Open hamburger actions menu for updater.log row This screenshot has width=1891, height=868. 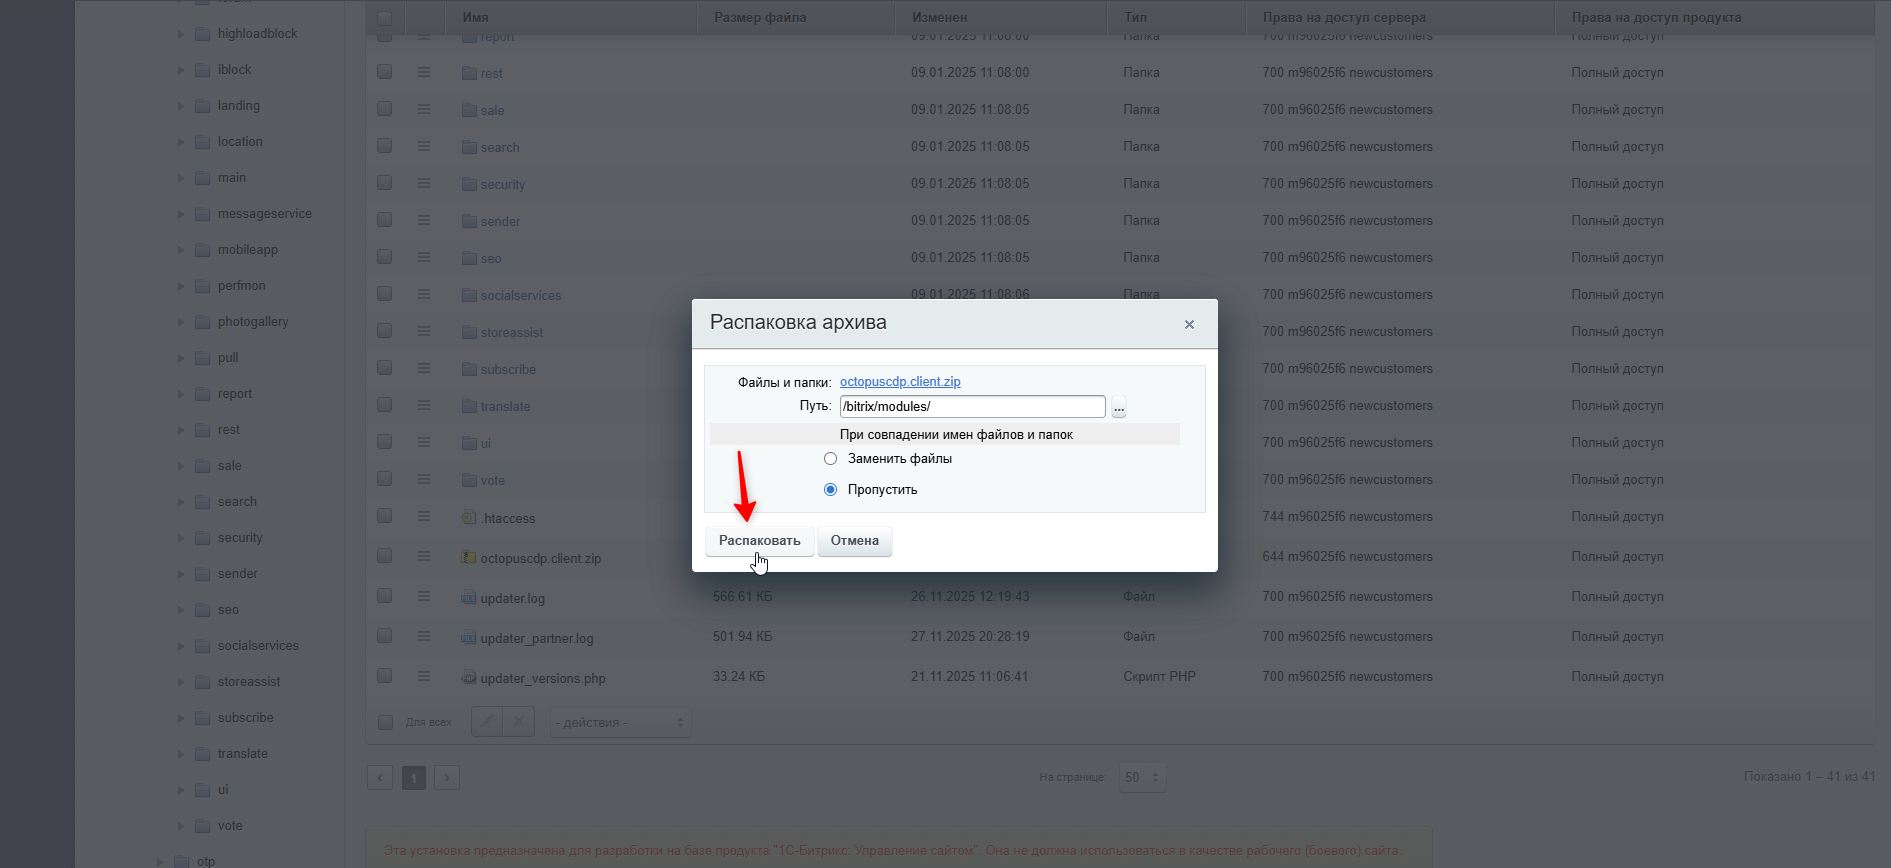[424, 596]
